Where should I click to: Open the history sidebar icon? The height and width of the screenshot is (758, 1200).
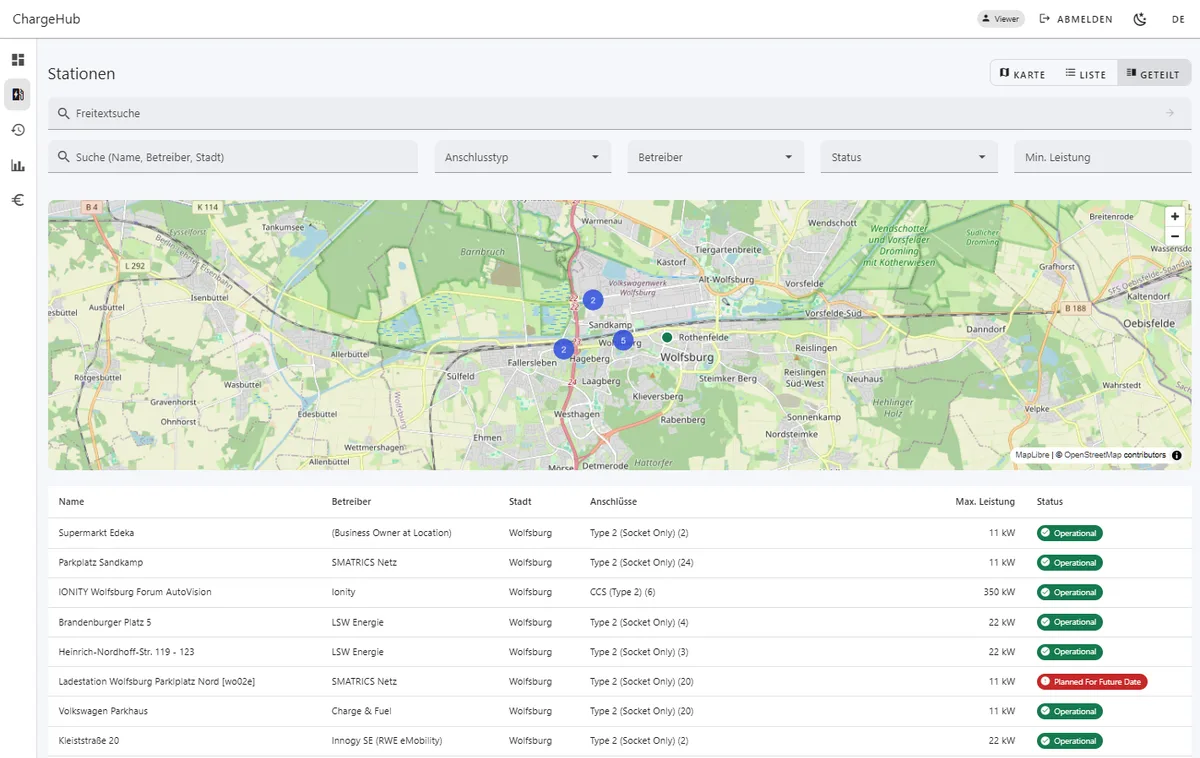click(18, 130)
